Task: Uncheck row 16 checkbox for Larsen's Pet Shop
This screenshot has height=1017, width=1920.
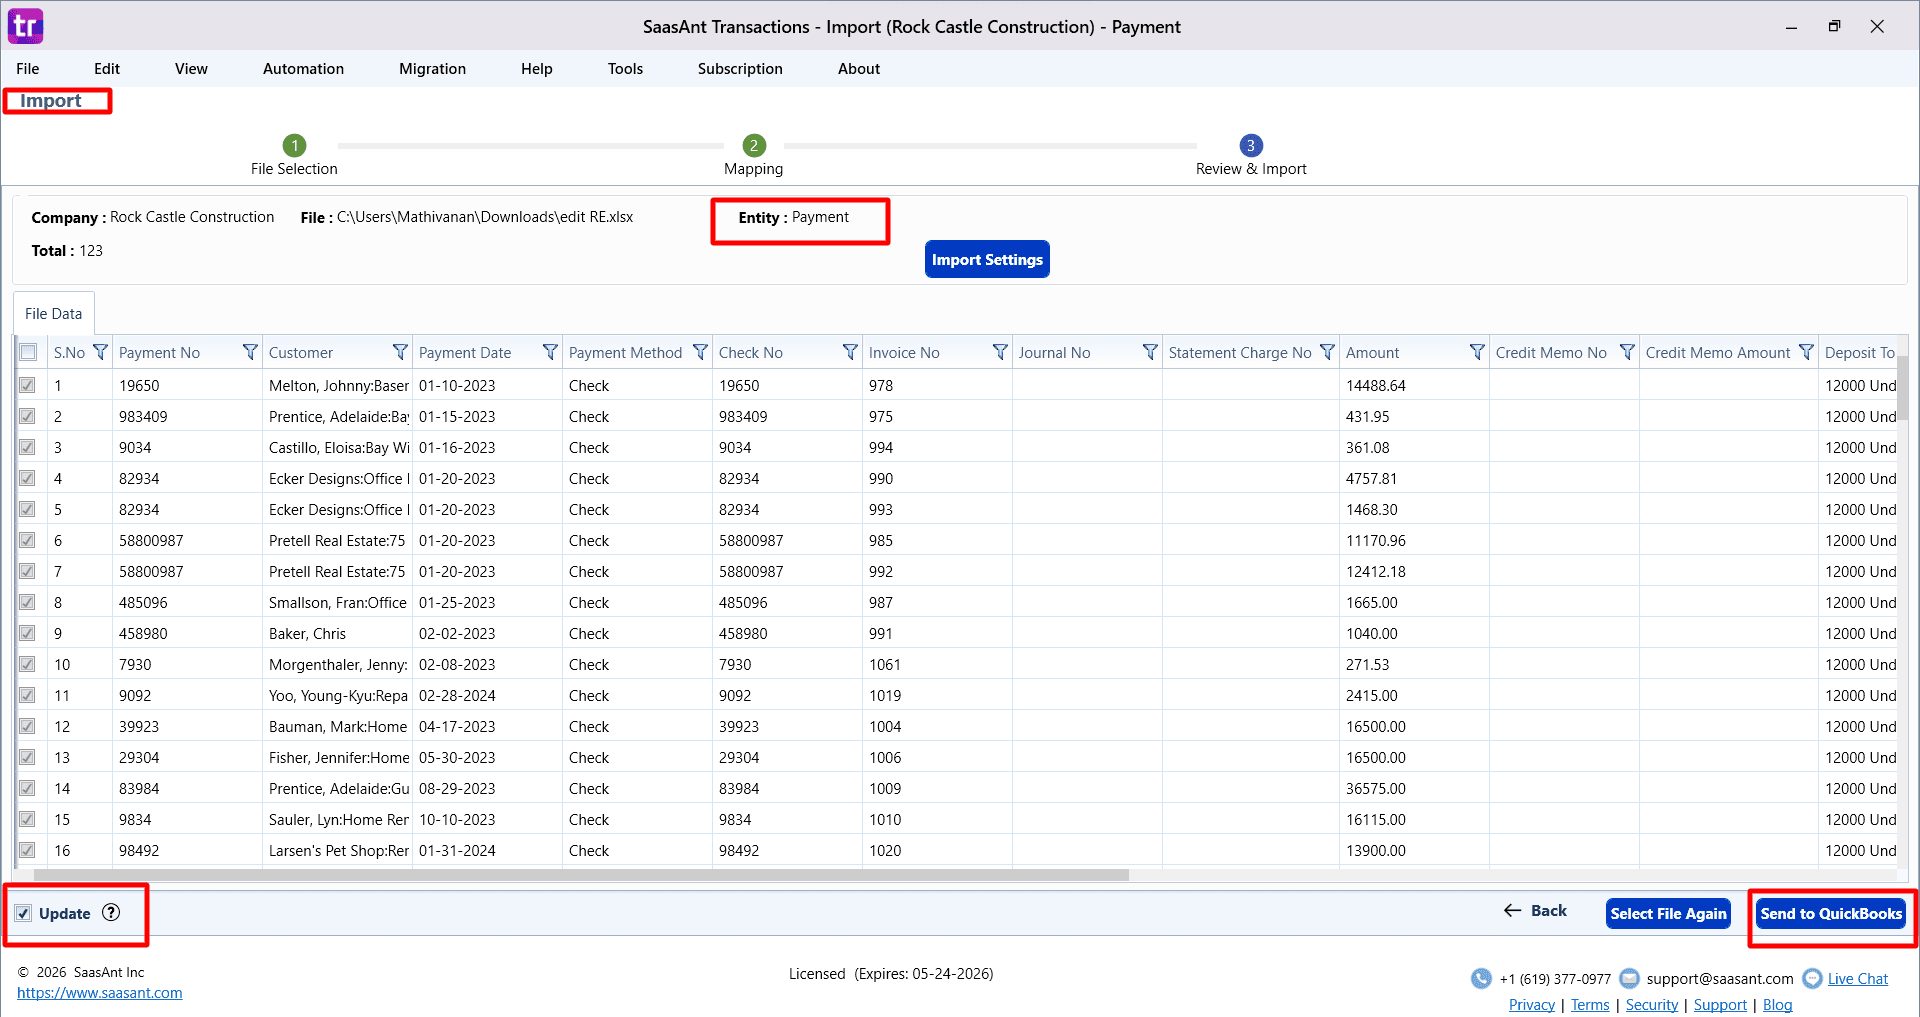Action: pos(27,850)
